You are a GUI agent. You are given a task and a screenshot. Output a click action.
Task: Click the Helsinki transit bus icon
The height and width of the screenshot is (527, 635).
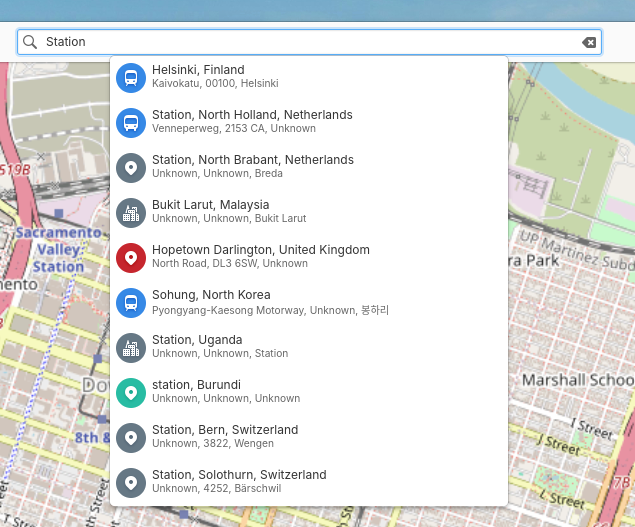click(x=130, y=77)
